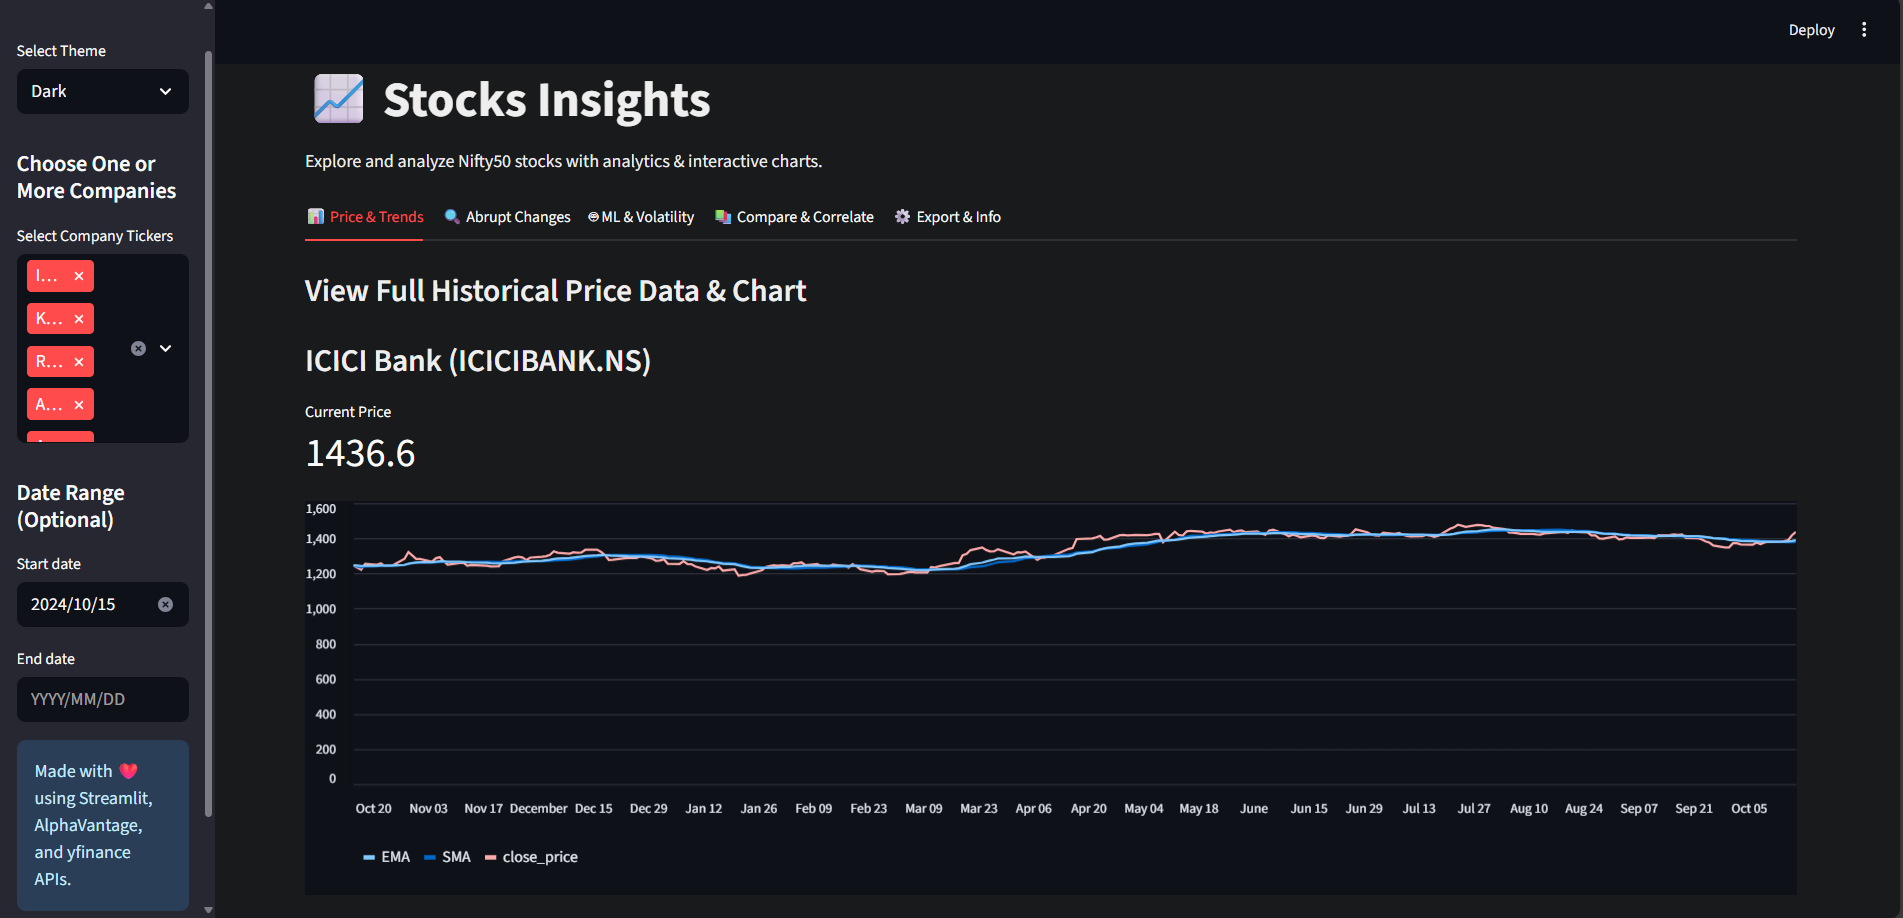Click the Stocks Insights chart logo icon

pyautogui.click(x=338, y=99)
